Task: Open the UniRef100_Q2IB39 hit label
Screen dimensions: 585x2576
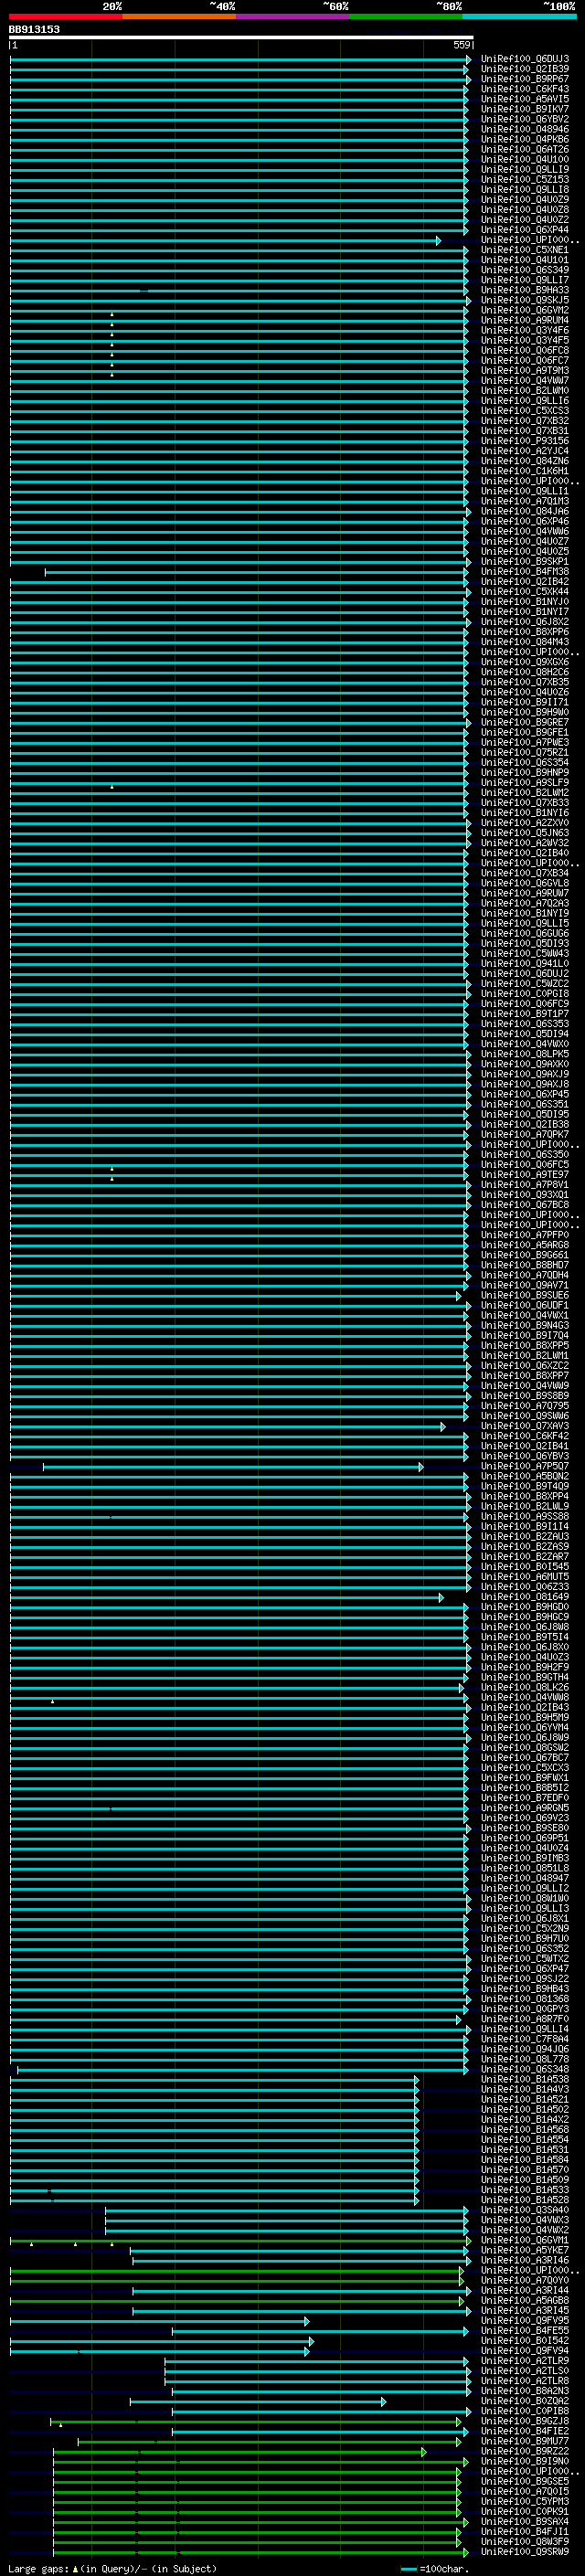Action: [525, 69]
